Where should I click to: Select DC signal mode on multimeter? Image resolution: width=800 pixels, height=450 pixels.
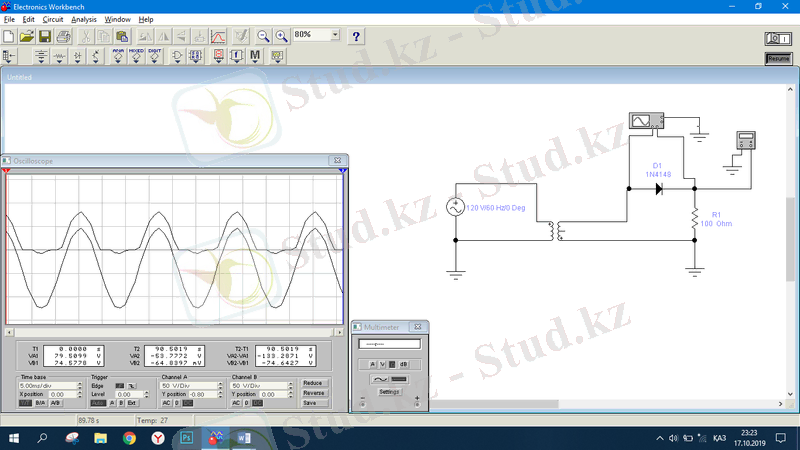pos(398,379)
